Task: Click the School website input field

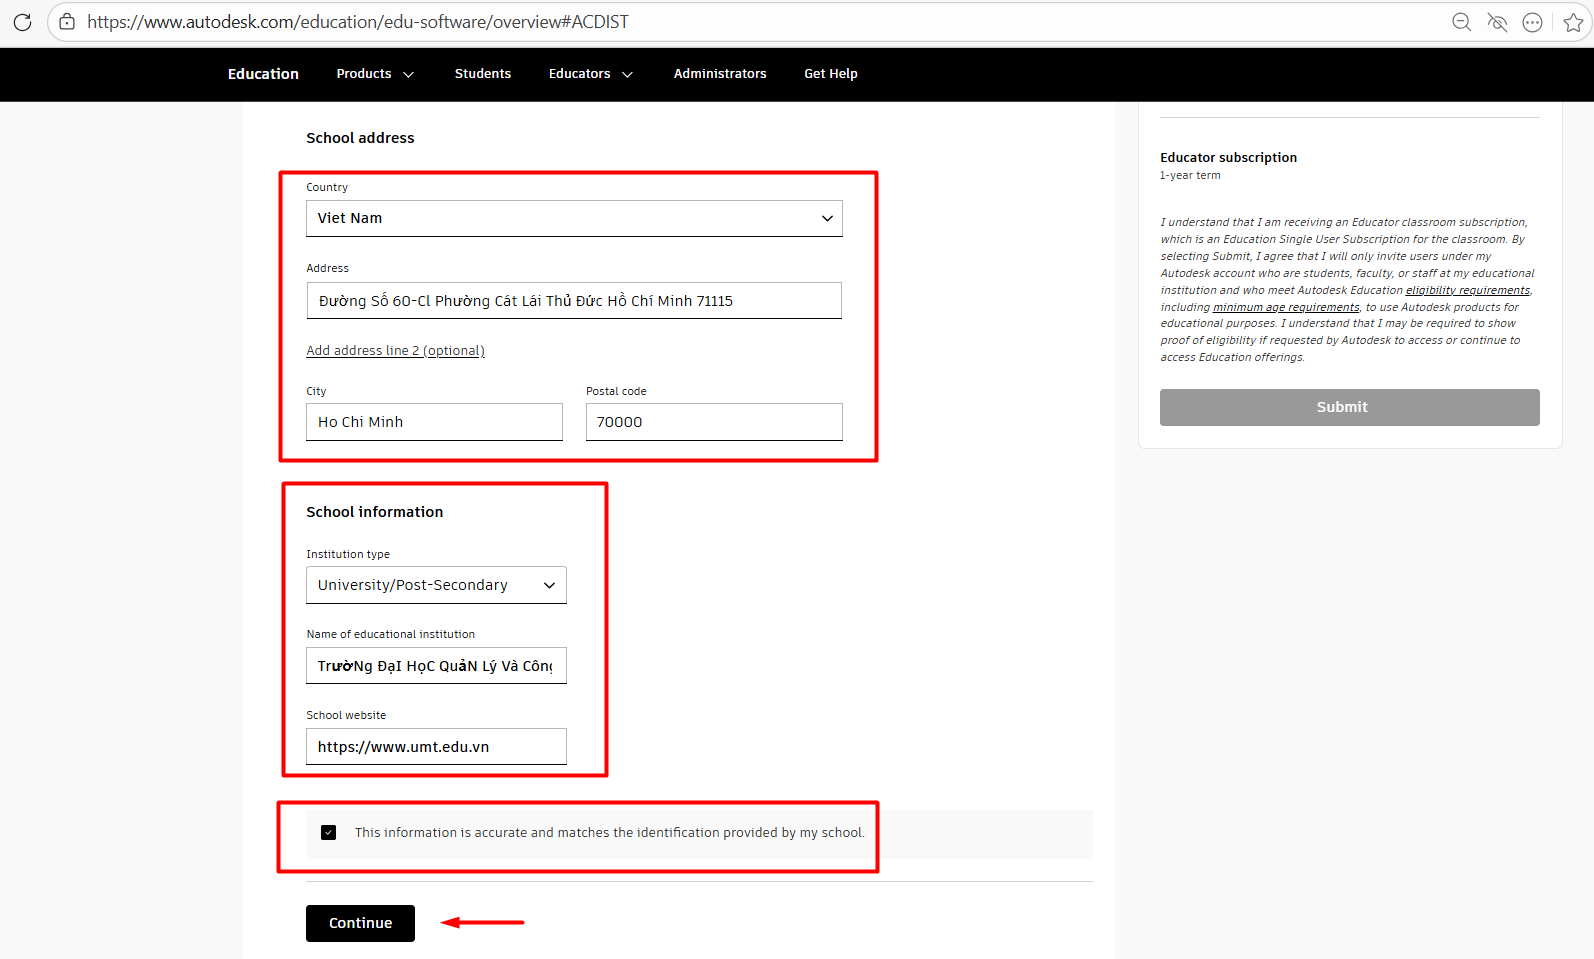Action: (436, 747)
